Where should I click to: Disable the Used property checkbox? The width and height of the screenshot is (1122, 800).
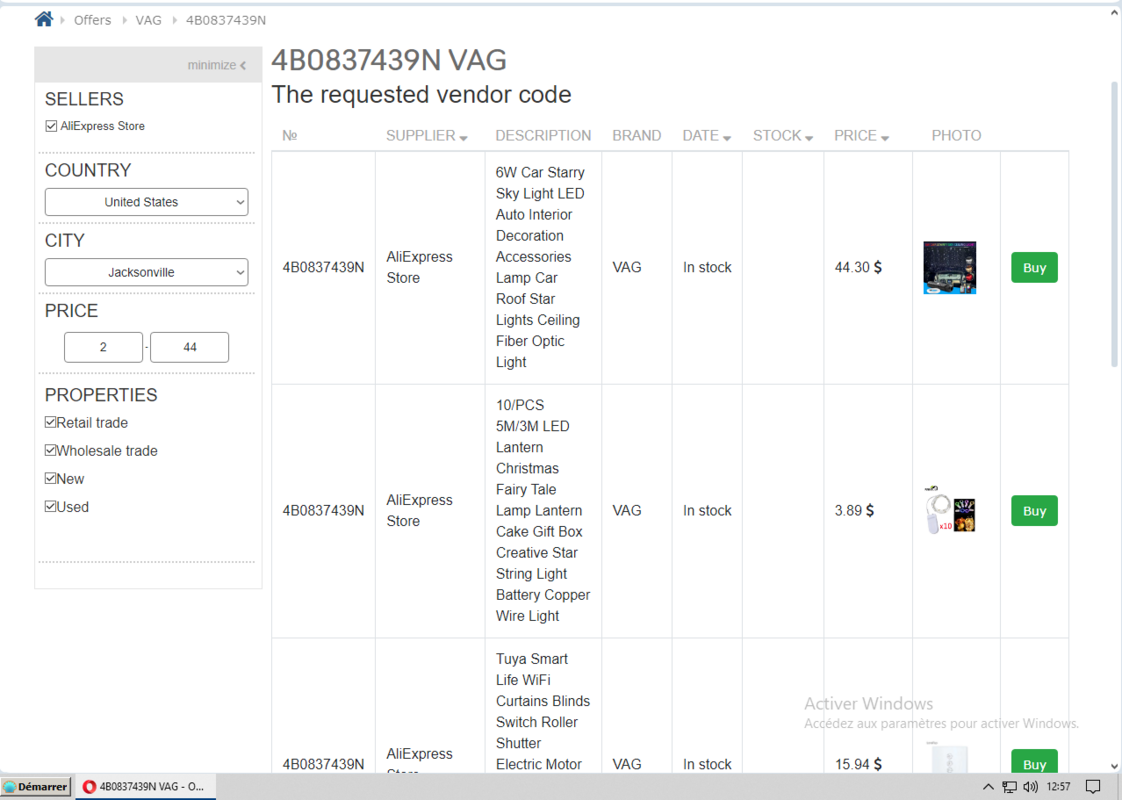[x=51, y=507]
